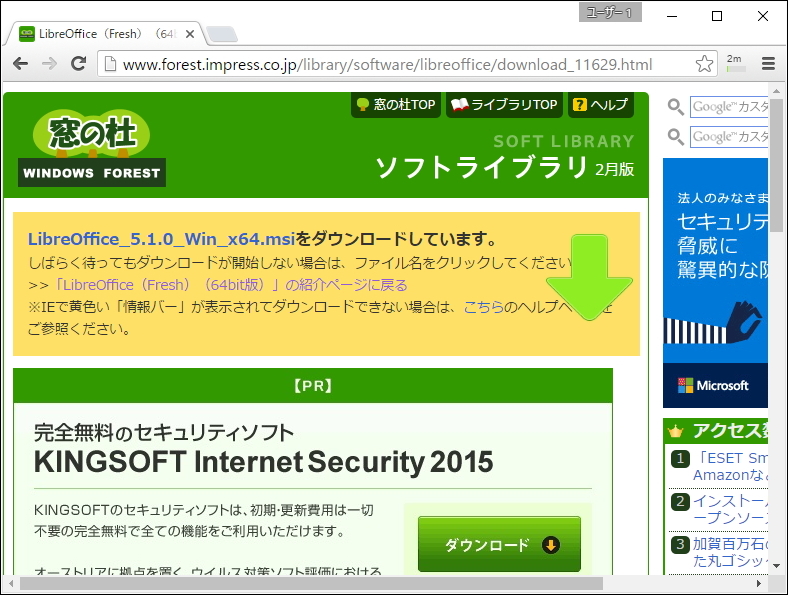
Task: Open ライブラリTOP navigation button
Action: tap(504, 105)
